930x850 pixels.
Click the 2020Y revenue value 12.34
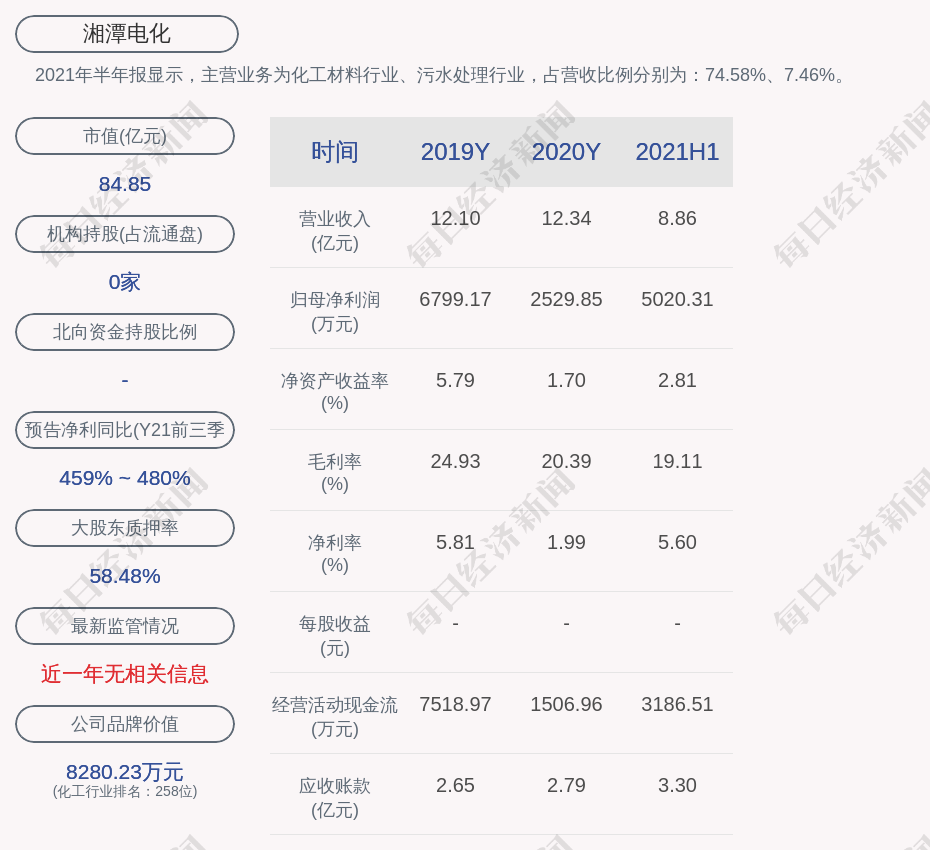[566, 218]
